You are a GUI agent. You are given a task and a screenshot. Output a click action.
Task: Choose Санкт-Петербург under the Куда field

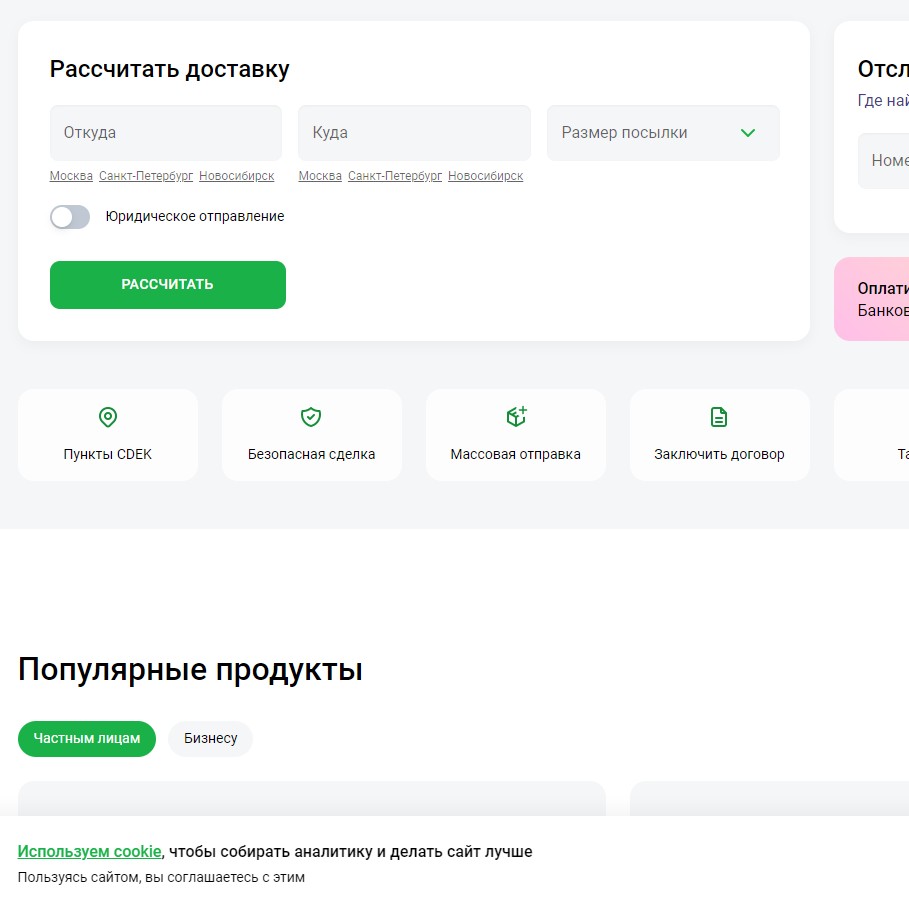point(395,176)
